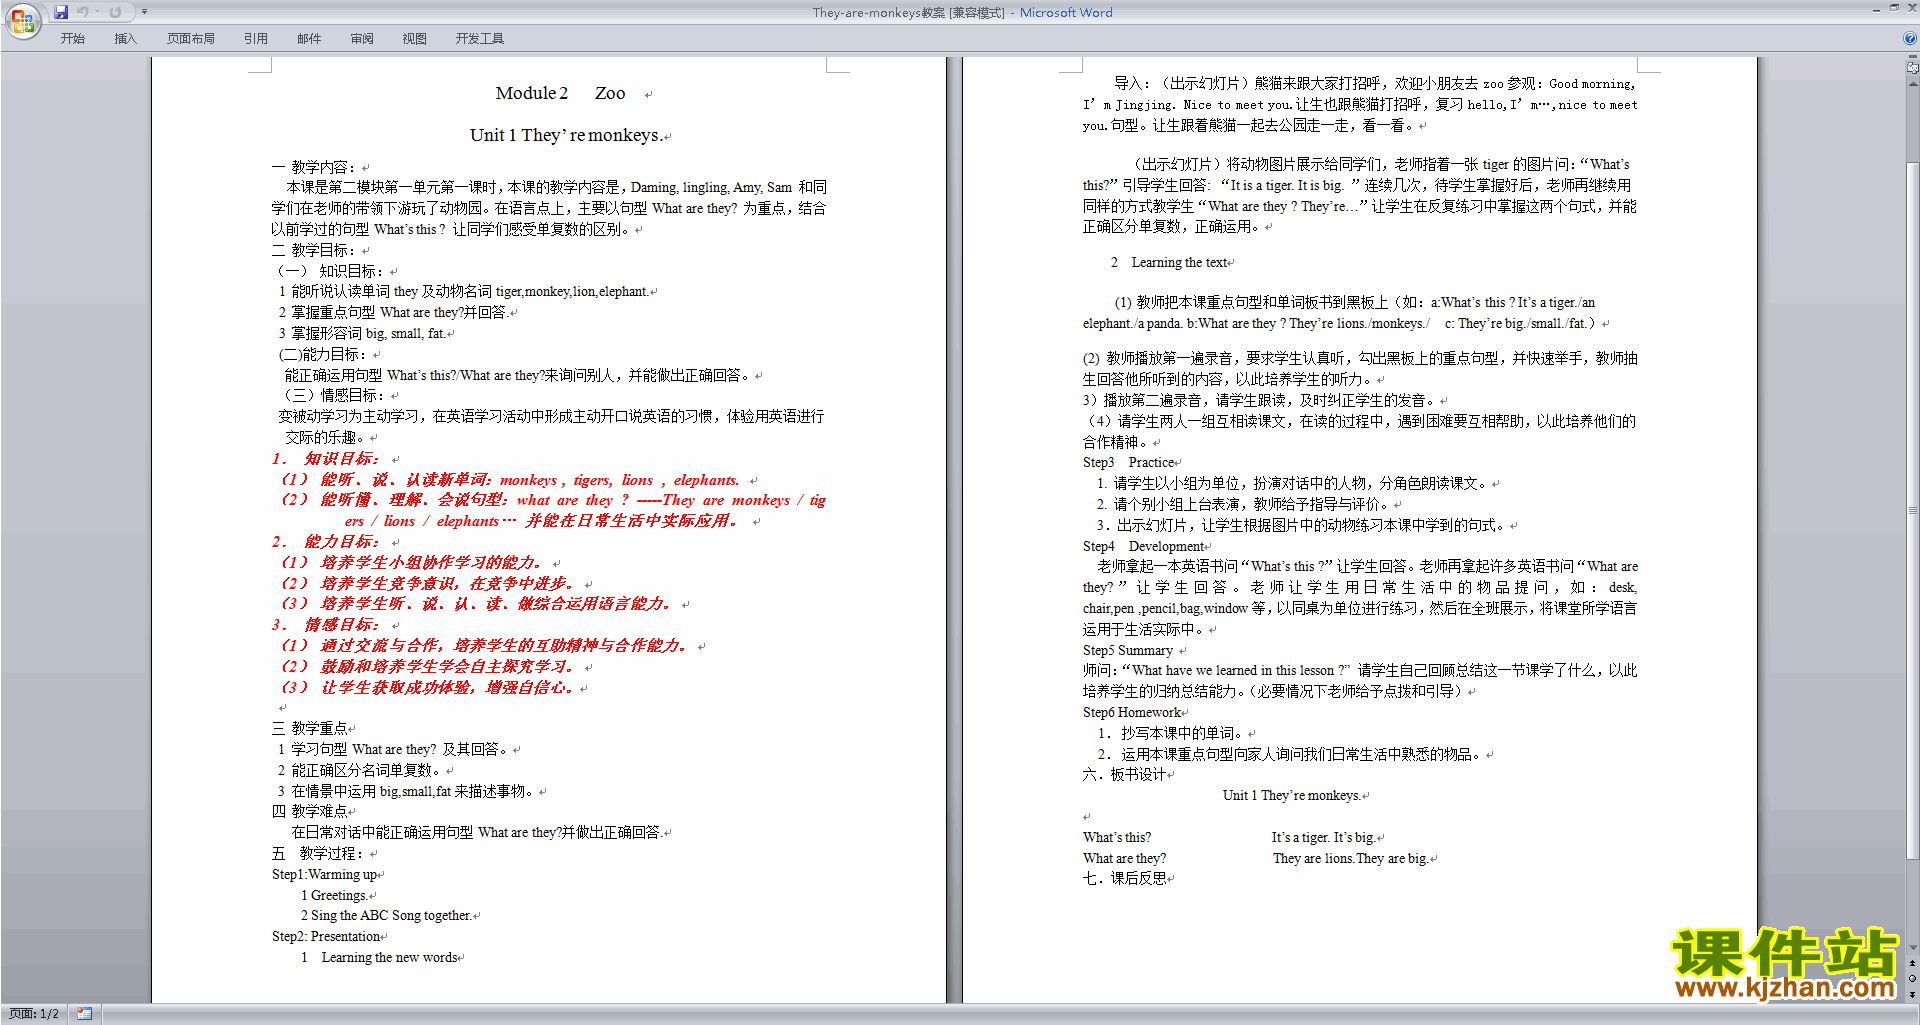Screen dimensions: 1920x1025
Task: Click the '一 教学内容' heading
Action: pos(312,167)
